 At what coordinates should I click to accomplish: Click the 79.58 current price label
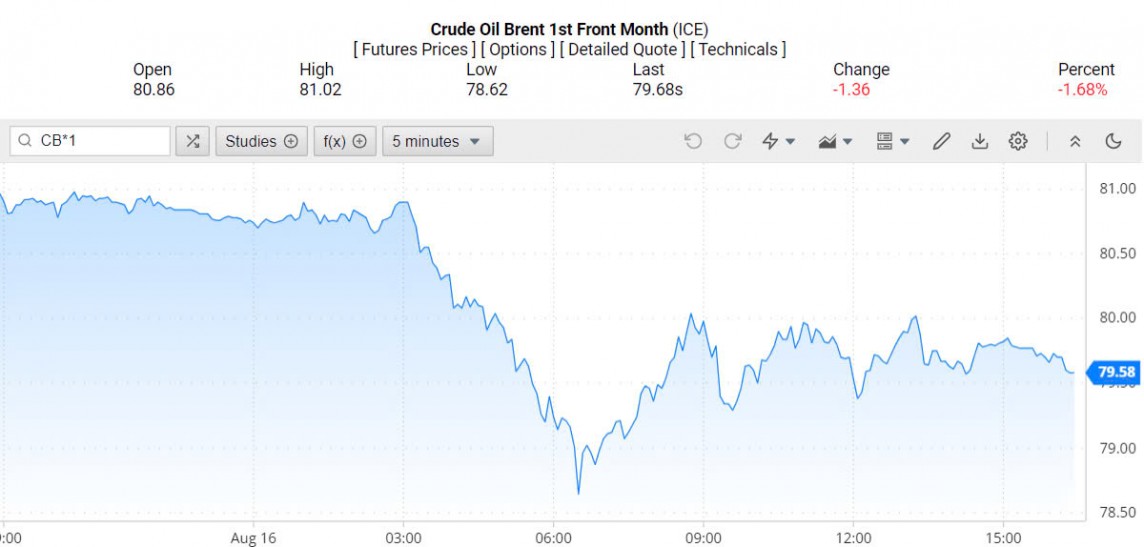tap(1115, 373)
